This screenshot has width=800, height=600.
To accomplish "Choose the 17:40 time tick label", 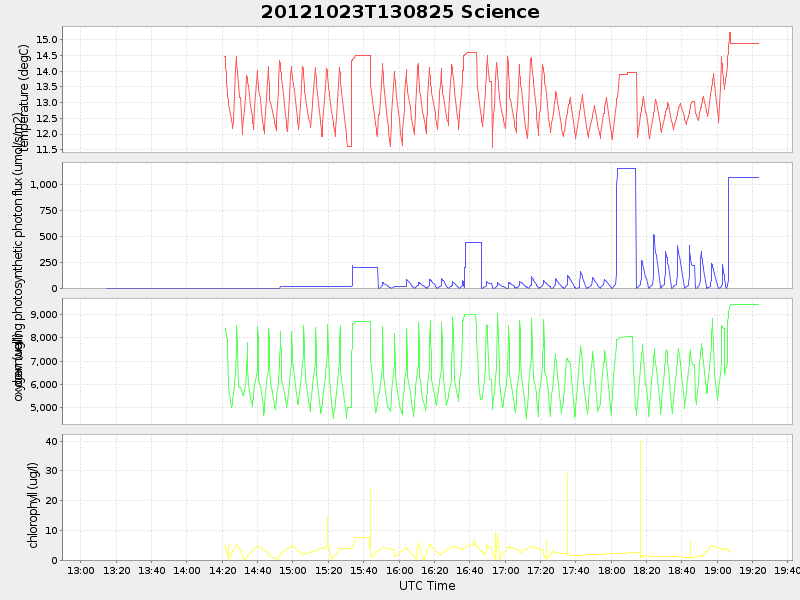I will point(576,570).
